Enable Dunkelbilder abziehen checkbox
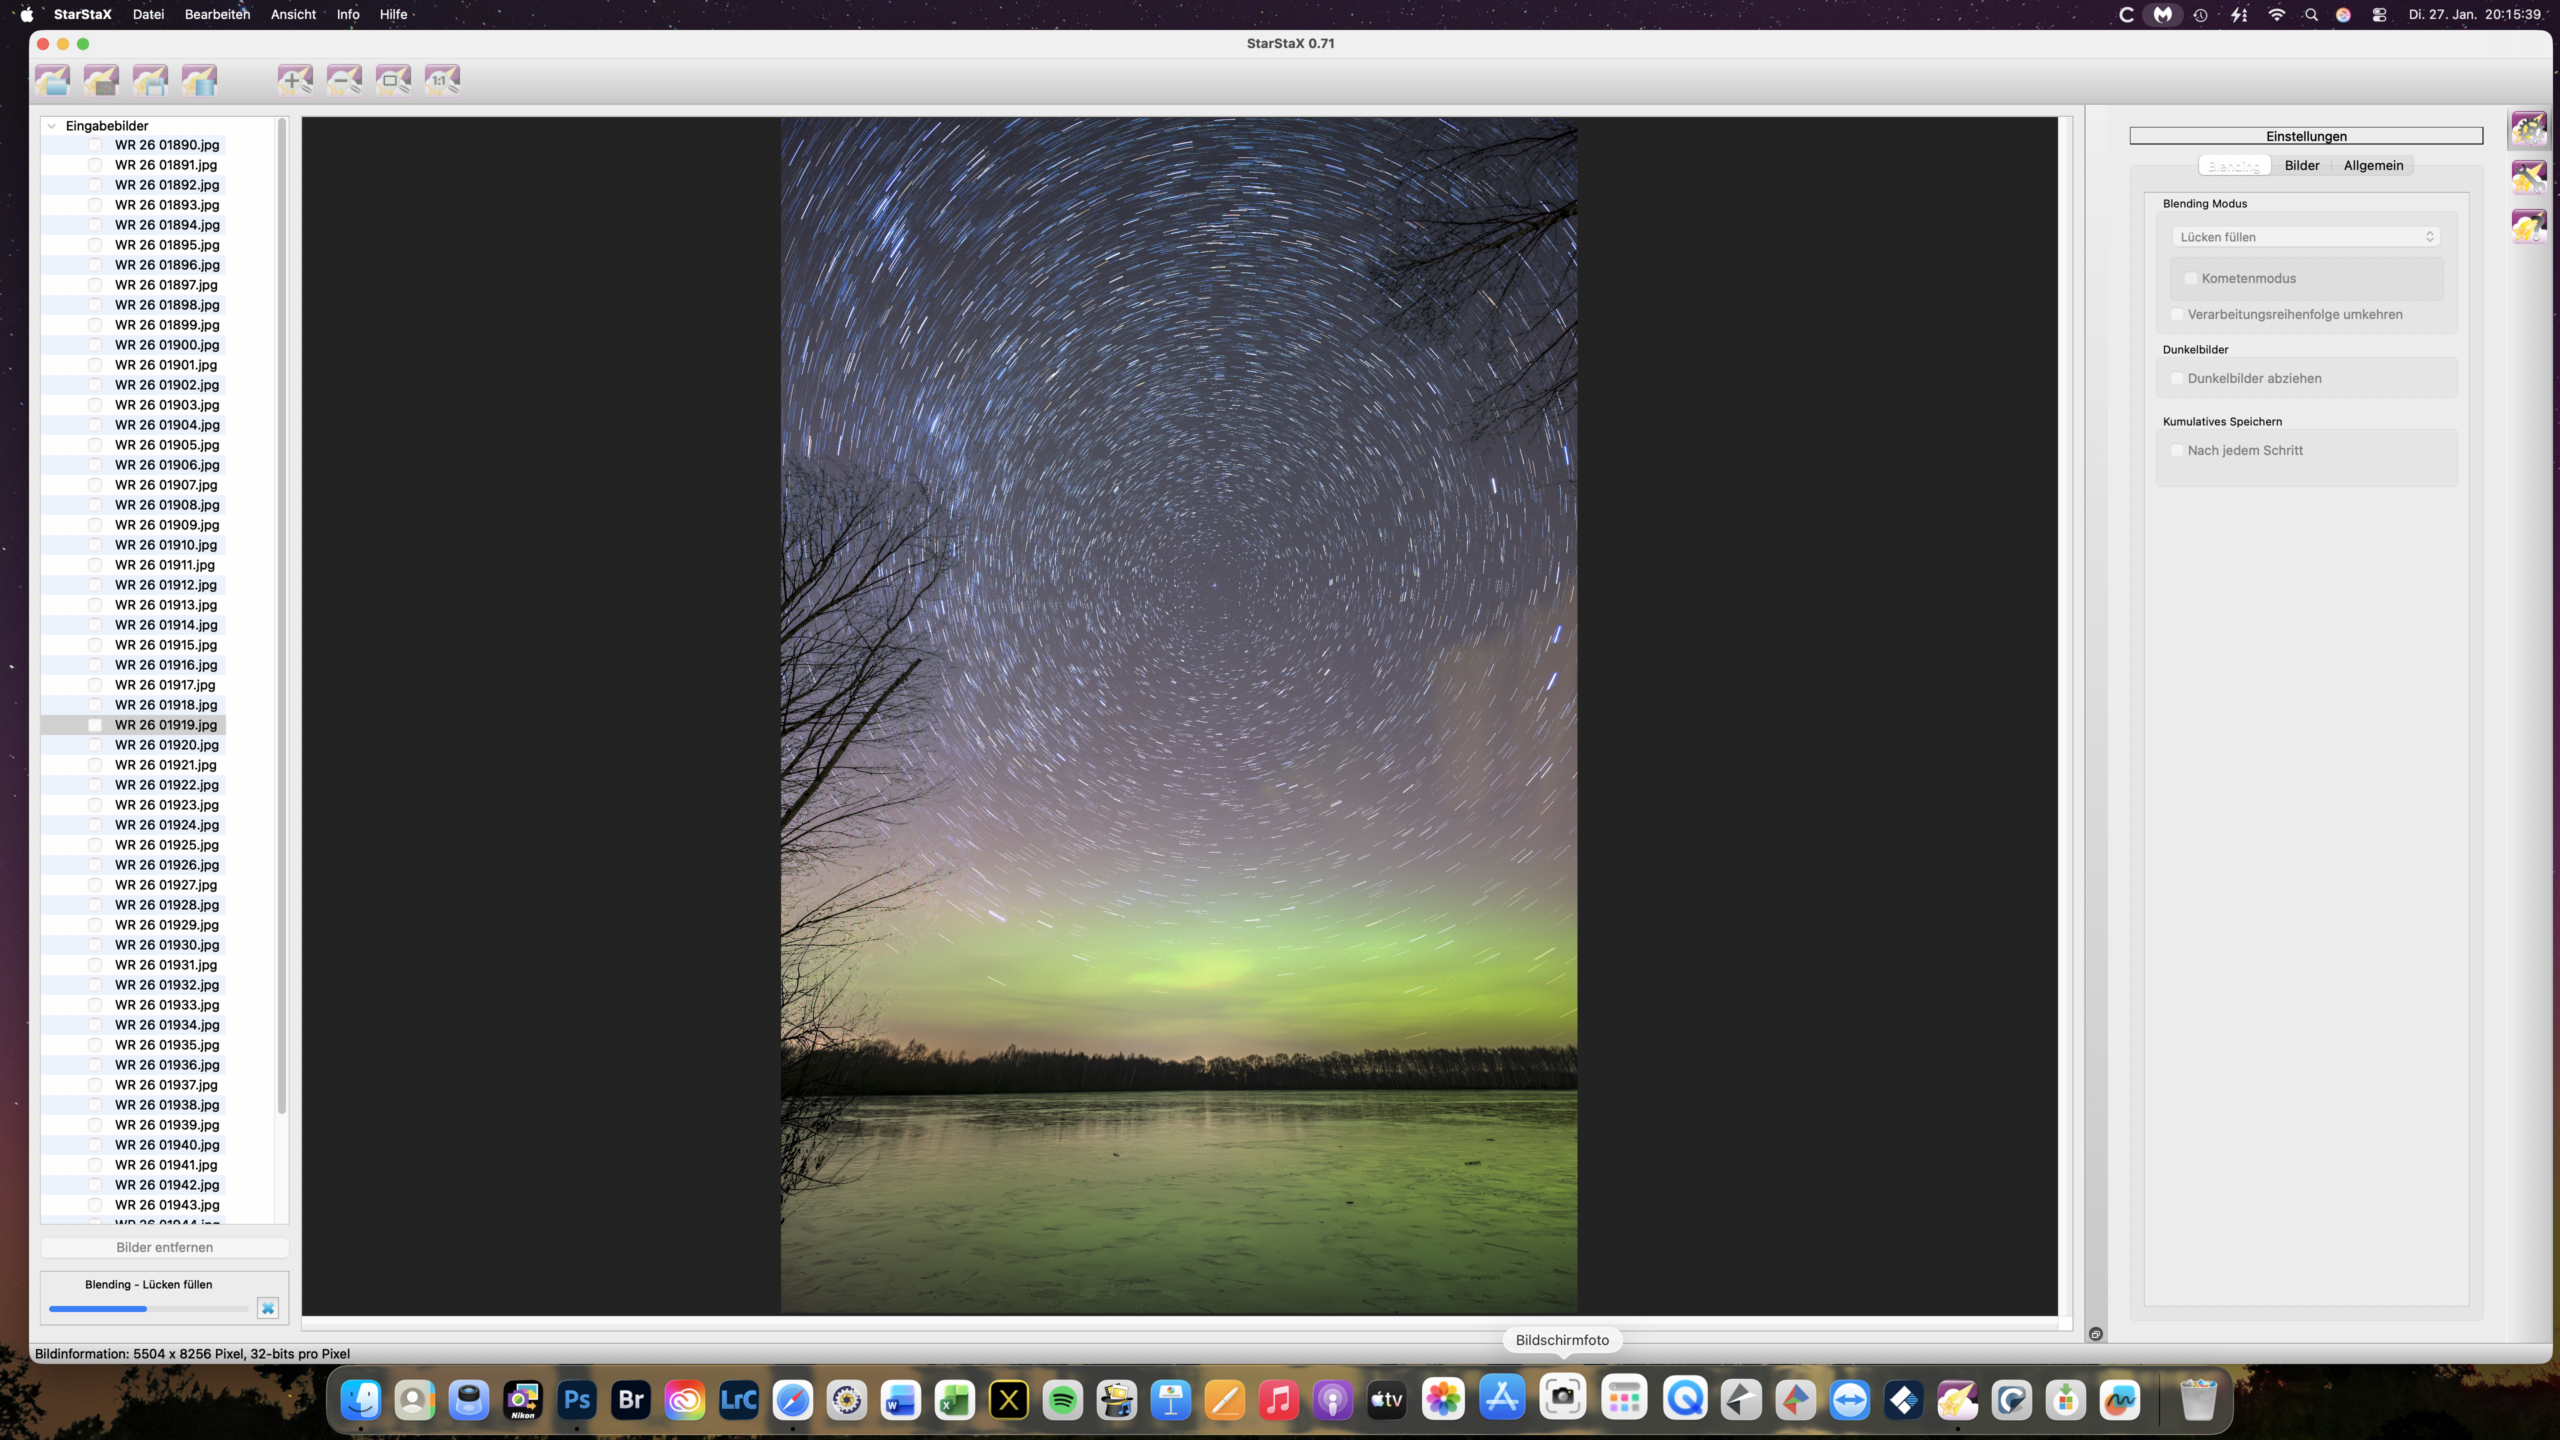The width and height of the screenshot is (2560, 1440). [2177, 379]
